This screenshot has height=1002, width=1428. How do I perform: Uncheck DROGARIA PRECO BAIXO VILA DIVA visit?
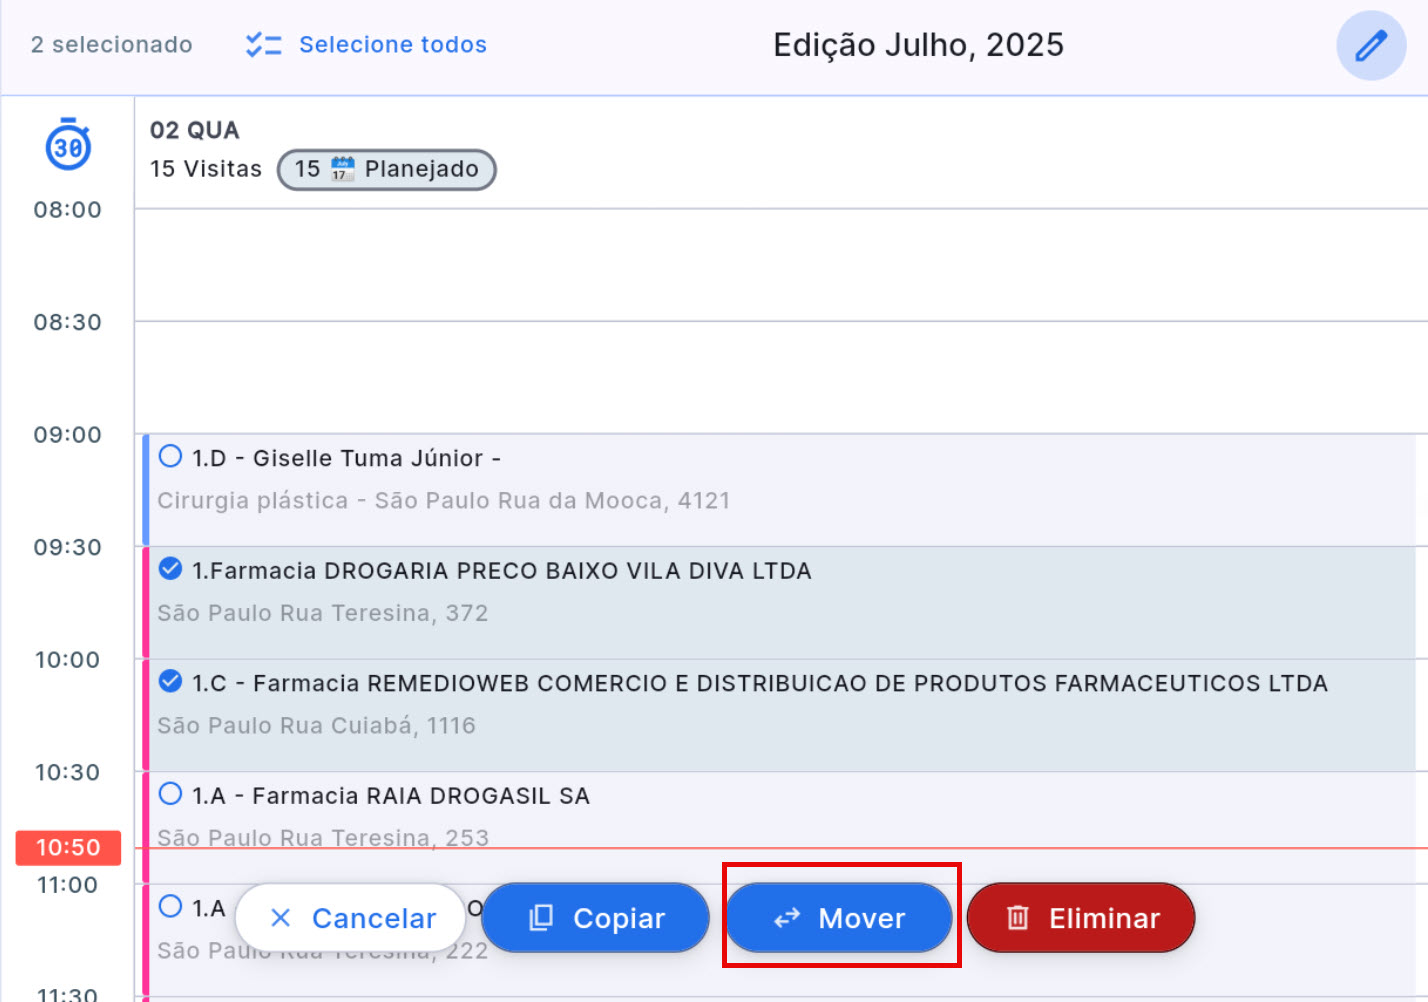point(171,569)
